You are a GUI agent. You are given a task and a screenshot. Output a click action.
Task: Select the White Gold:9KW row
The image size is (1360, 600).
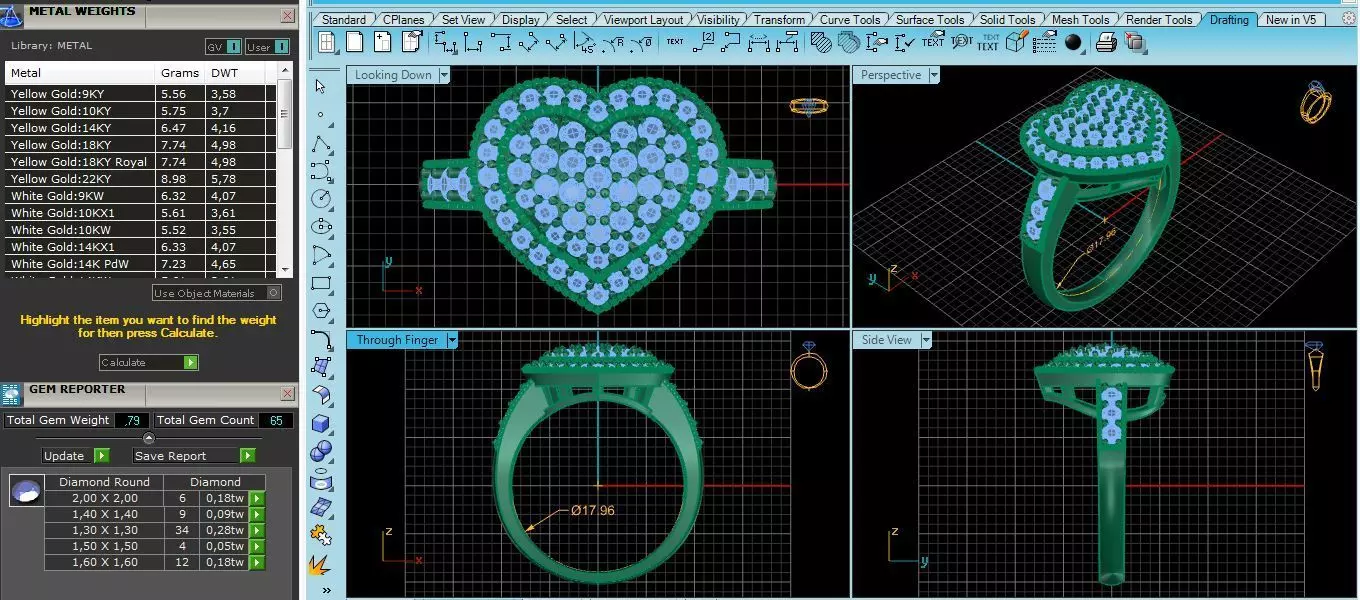click(x=140, y=196)
